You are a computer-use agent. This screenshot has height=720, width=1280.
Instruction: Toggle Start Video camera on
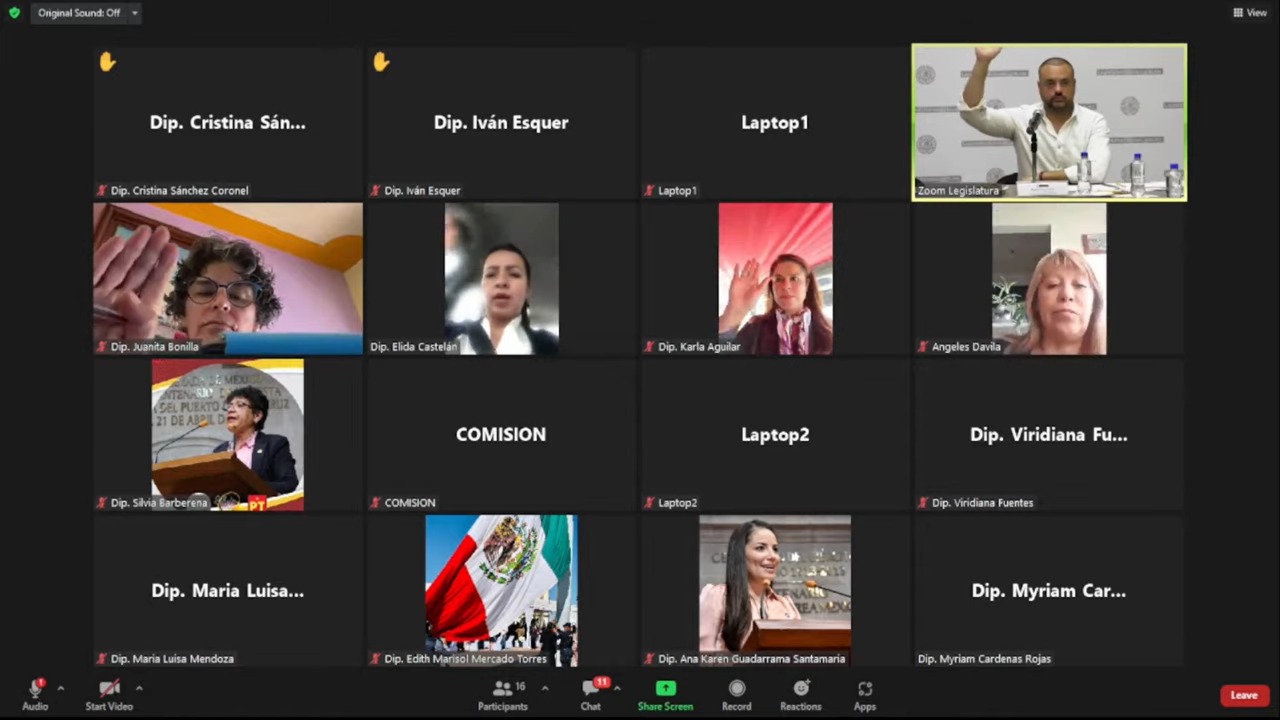pos(109,689)
